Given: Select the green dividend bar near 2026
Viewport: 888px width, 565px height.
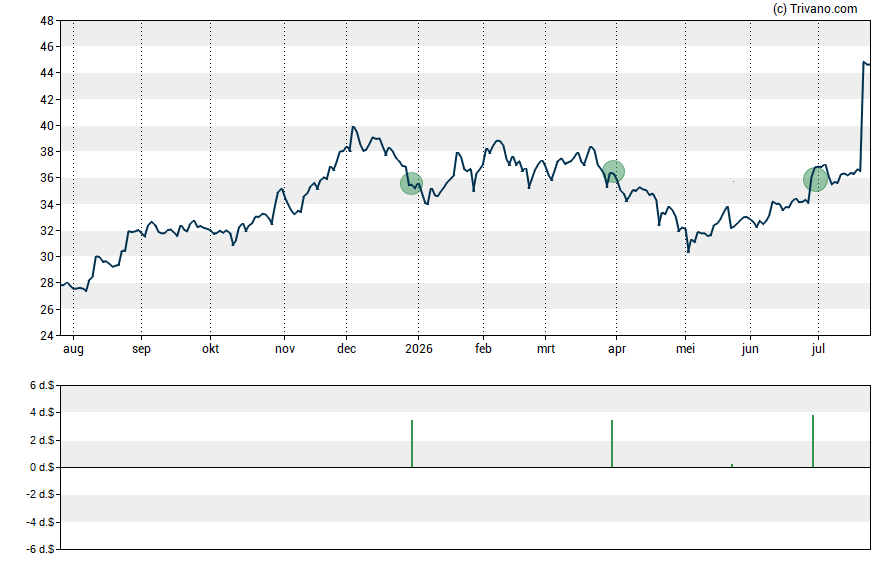Looking at the screenshot, I should (412, 443).
